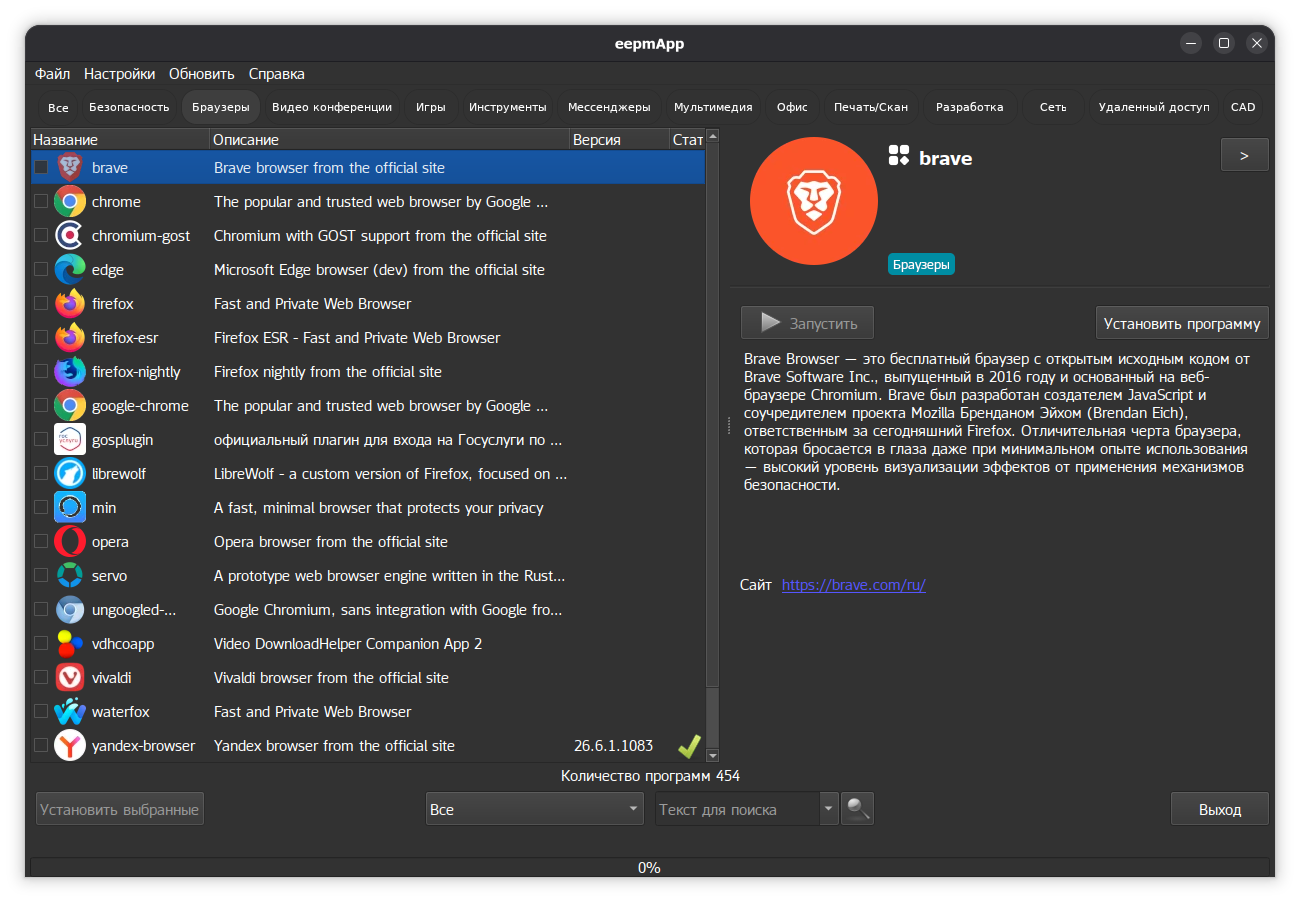Click version '26.6.1.1083' cell
The width and height of the screenshot is (1300, 902).
(614, 746)
